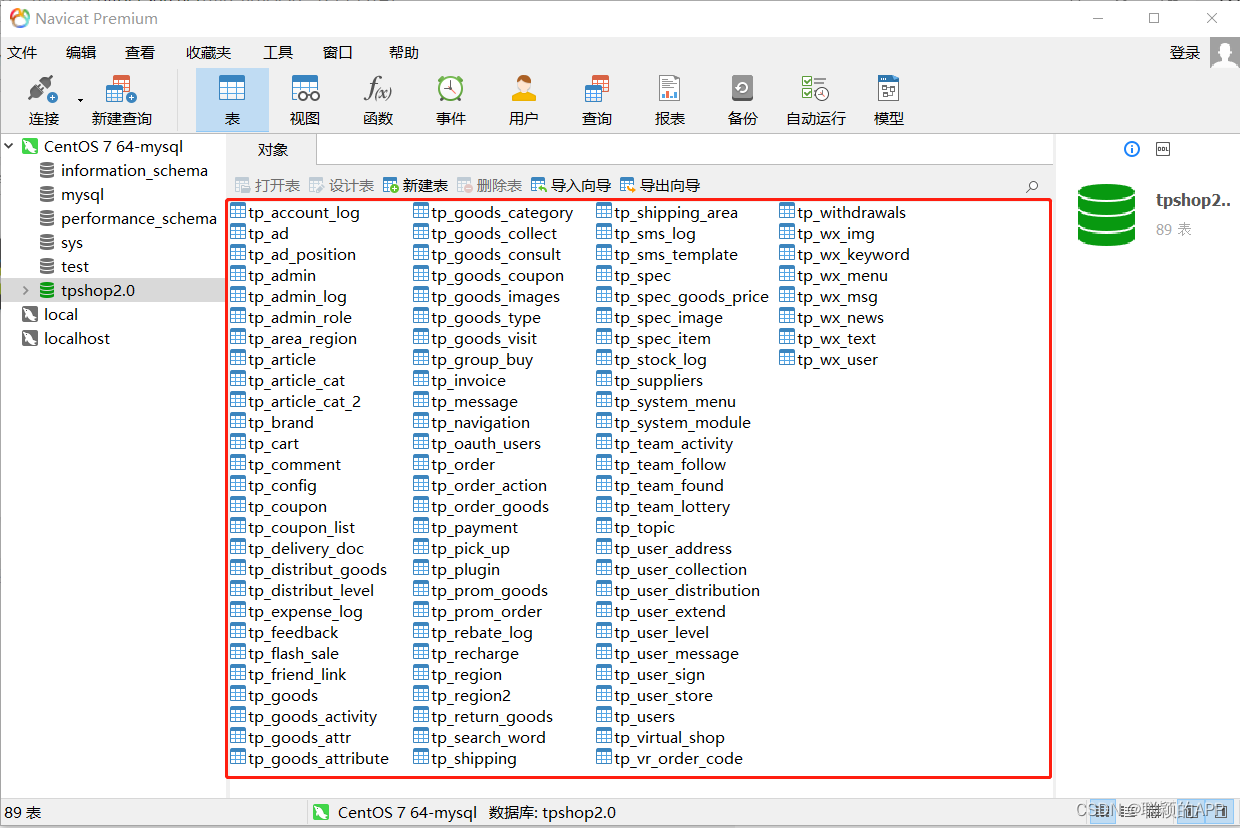Open the 查询 (Queries) toolbar icon

597,98
